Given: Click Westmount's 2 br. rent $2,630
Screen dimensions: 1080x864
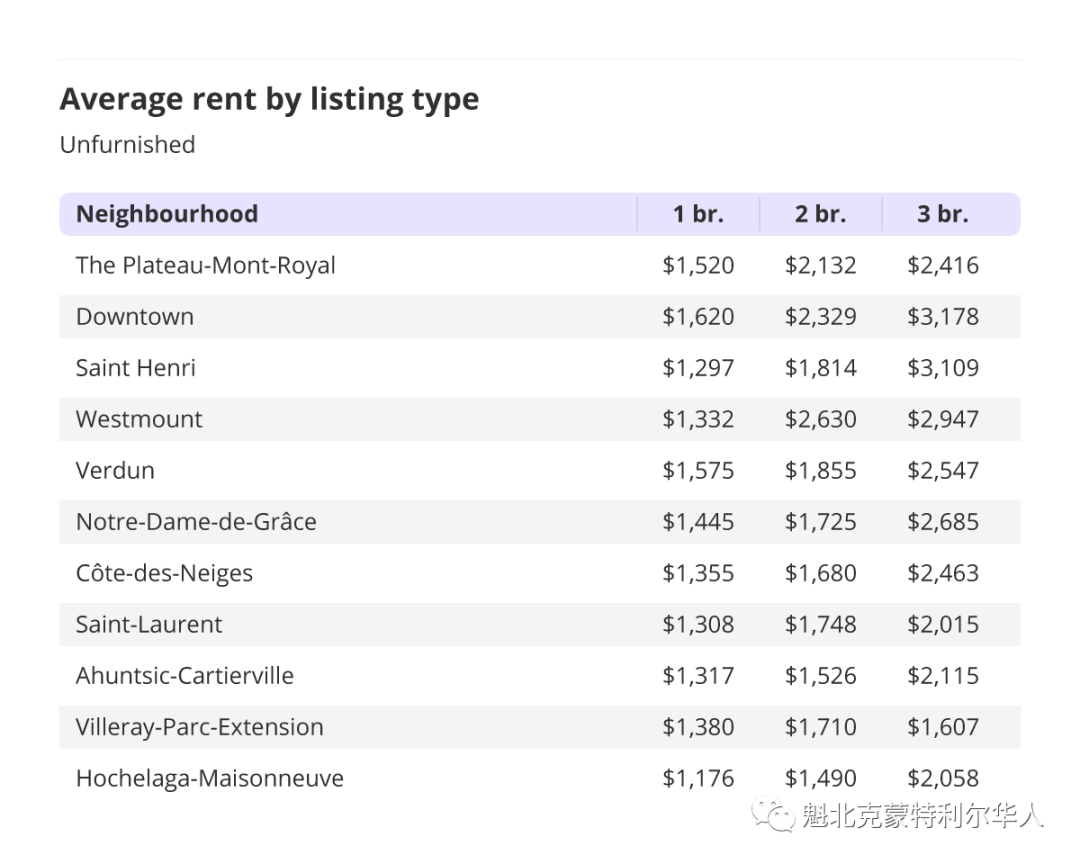Looking at the screenshot, I should (x=820, y=420).
